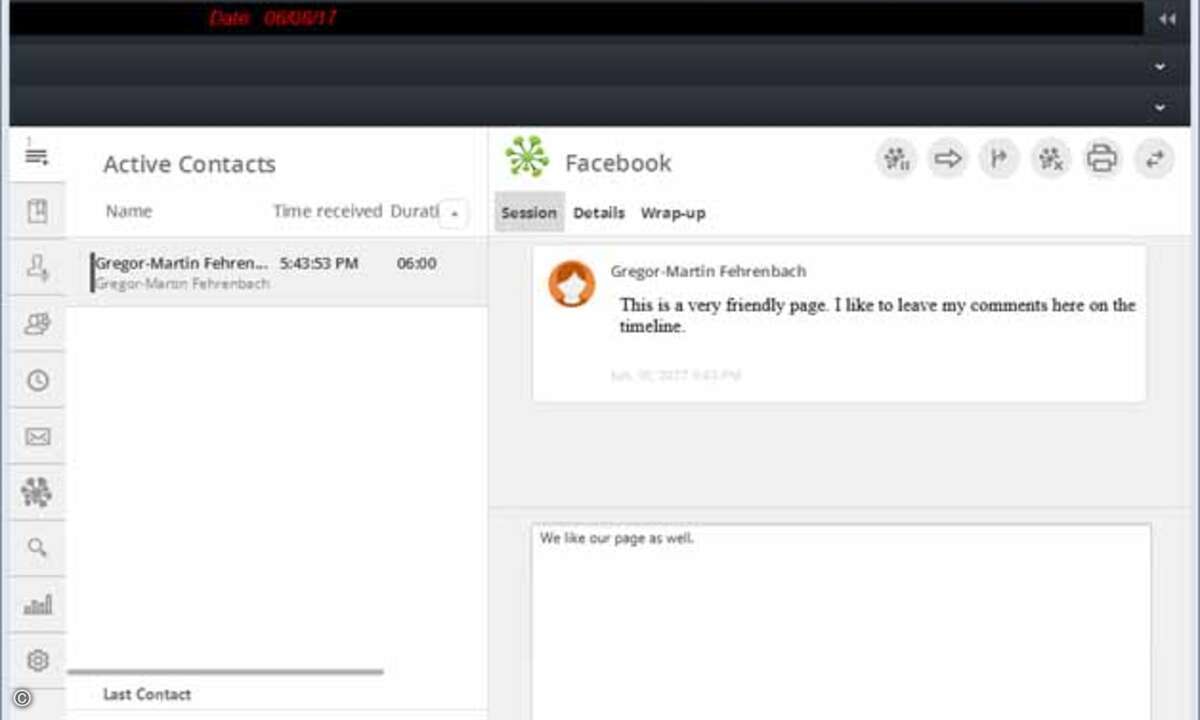Switch to the Wrap-up tab
Viewport: 1200px width, 720px height.
(x=673, y=213)
